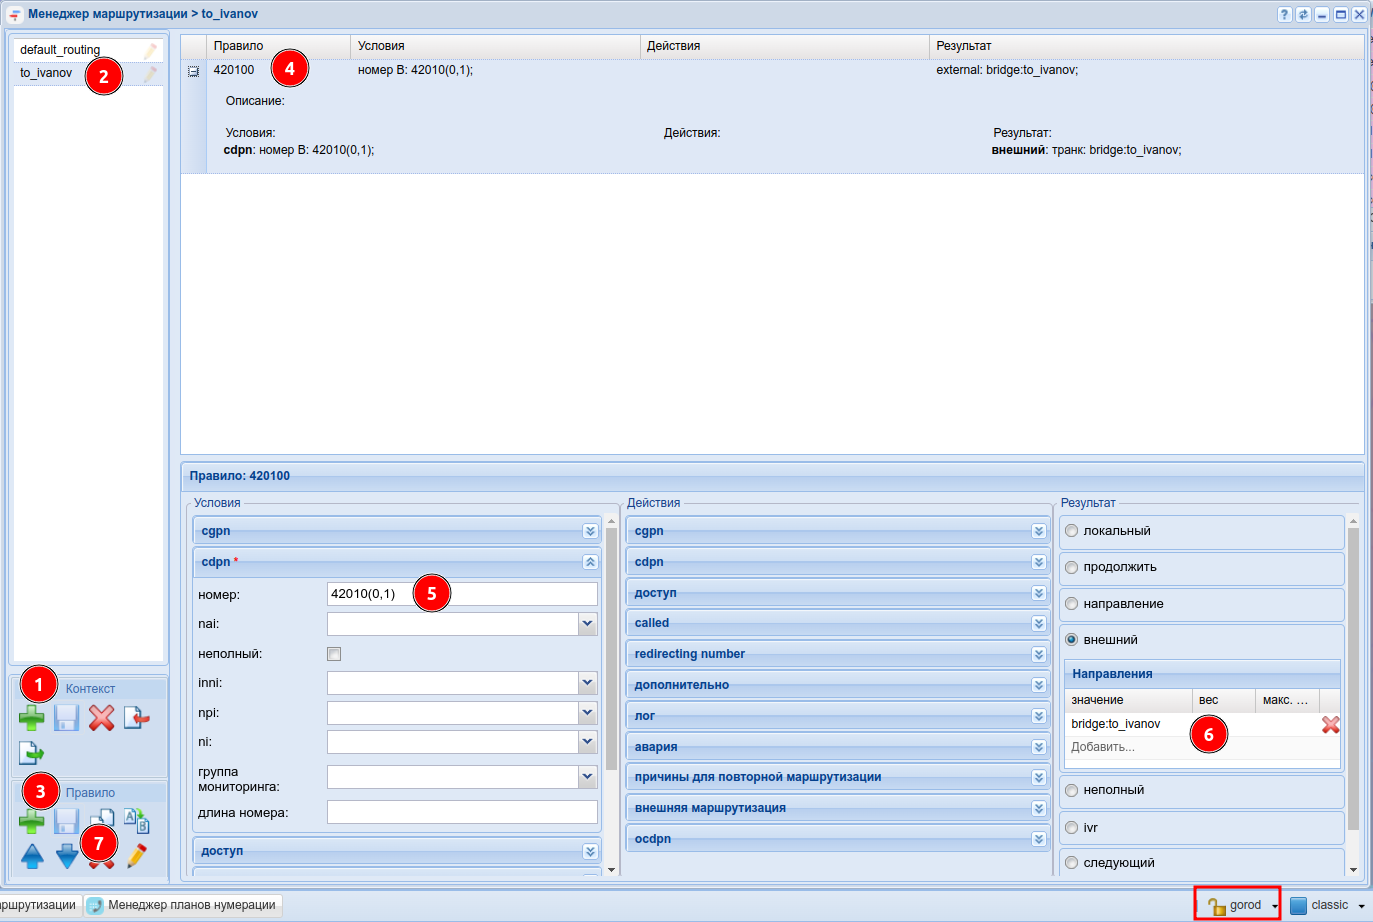Remove bridge:to_ivanov direction with red X
This screenshot has height=922, width=1373.
click(x=1330, y=725)
